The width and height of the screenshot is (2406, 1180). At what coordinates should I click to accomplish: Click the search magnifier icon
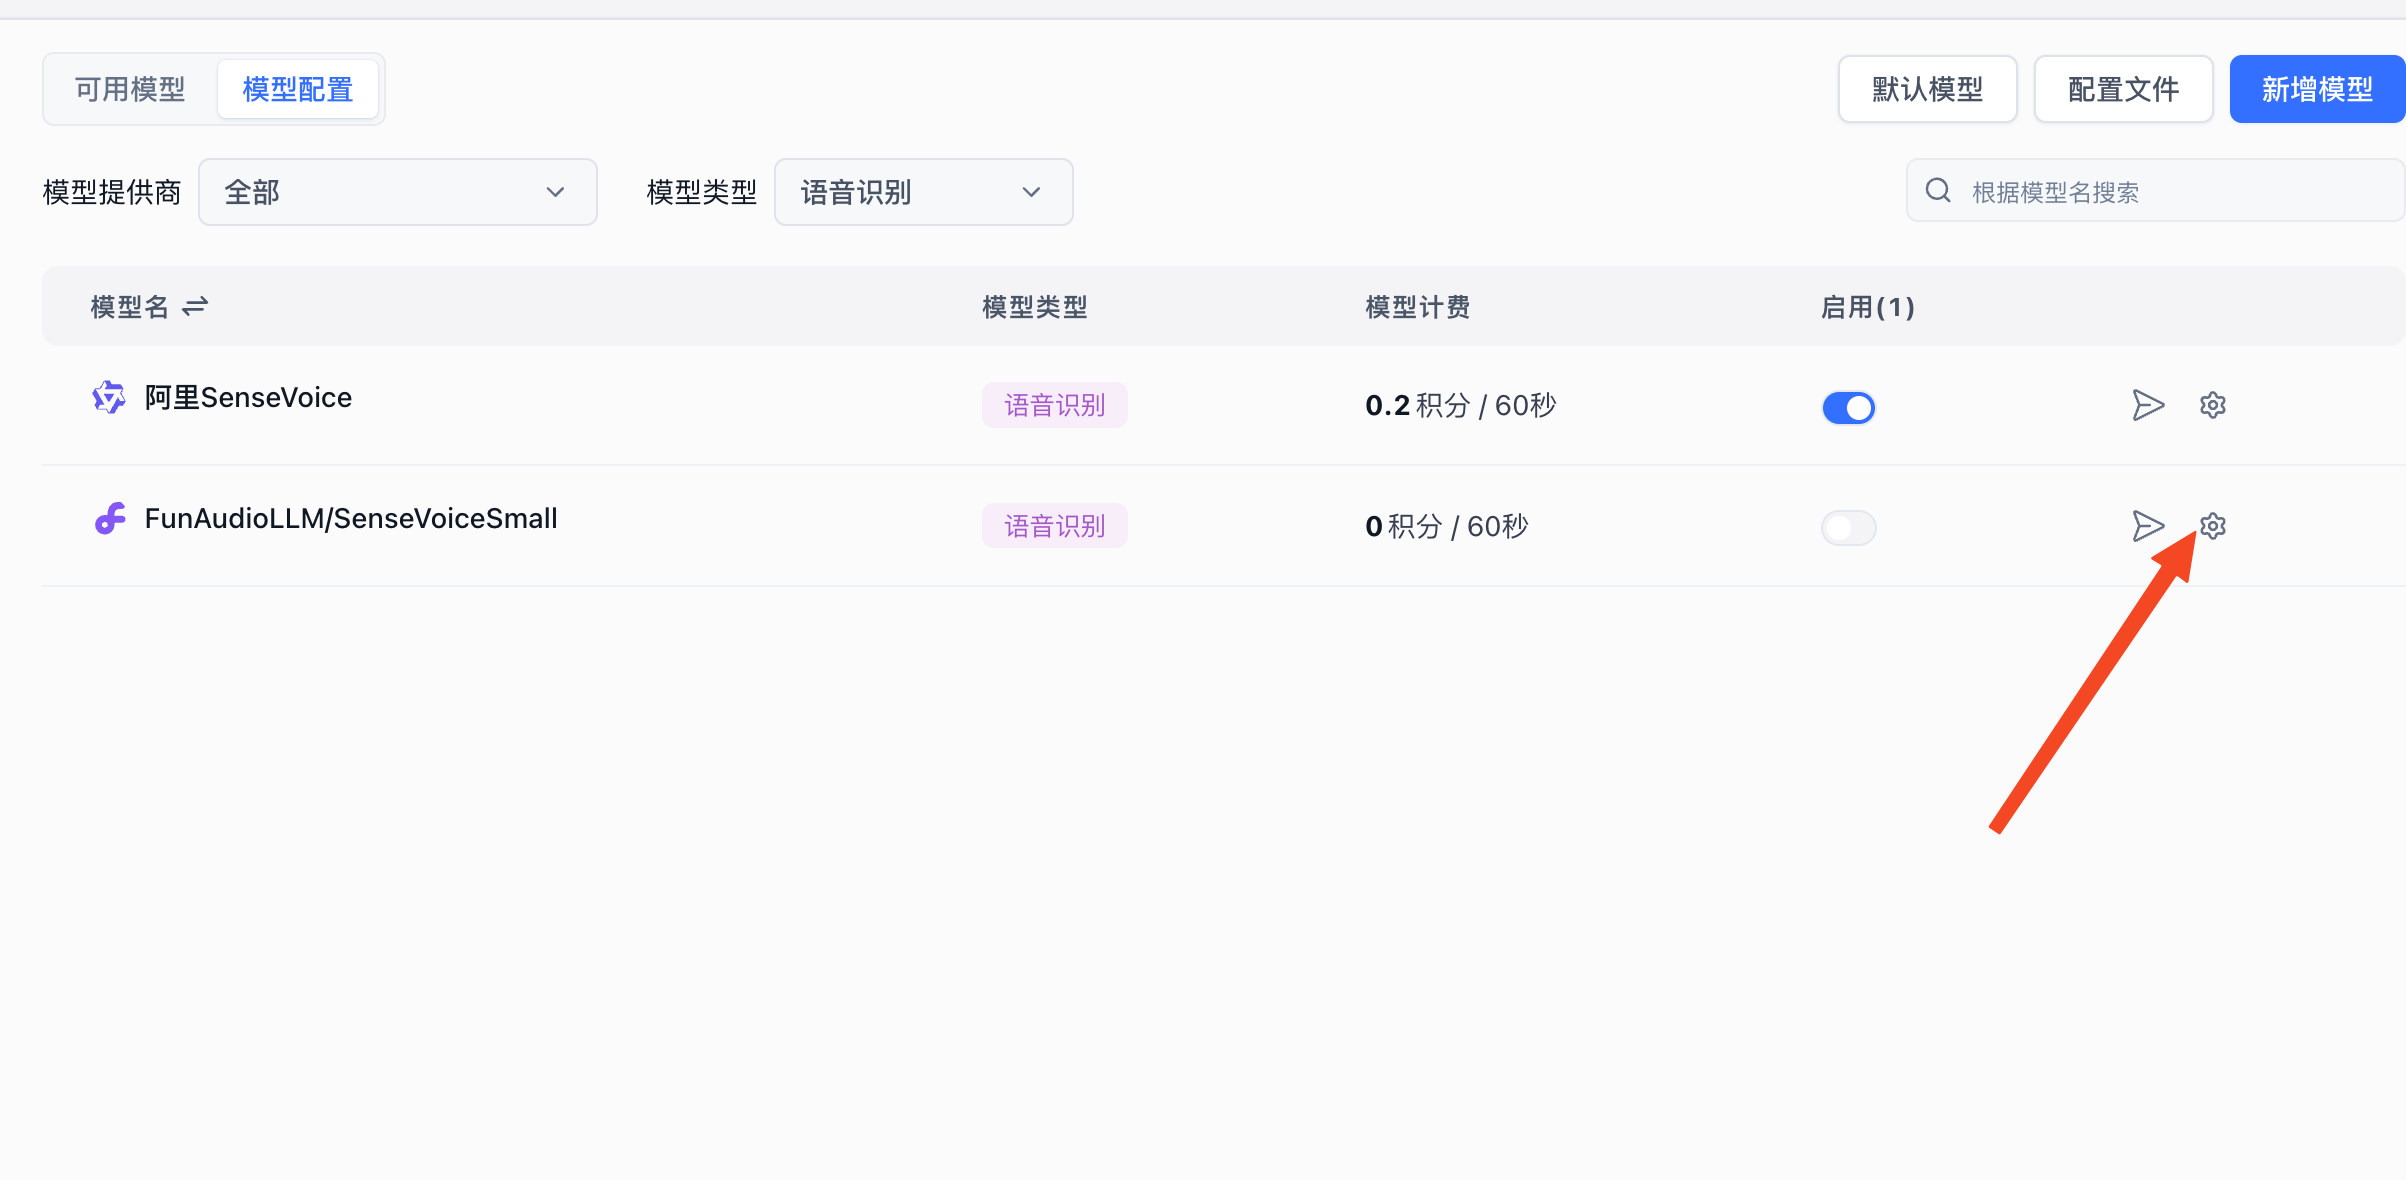(x=1938, y=190)
